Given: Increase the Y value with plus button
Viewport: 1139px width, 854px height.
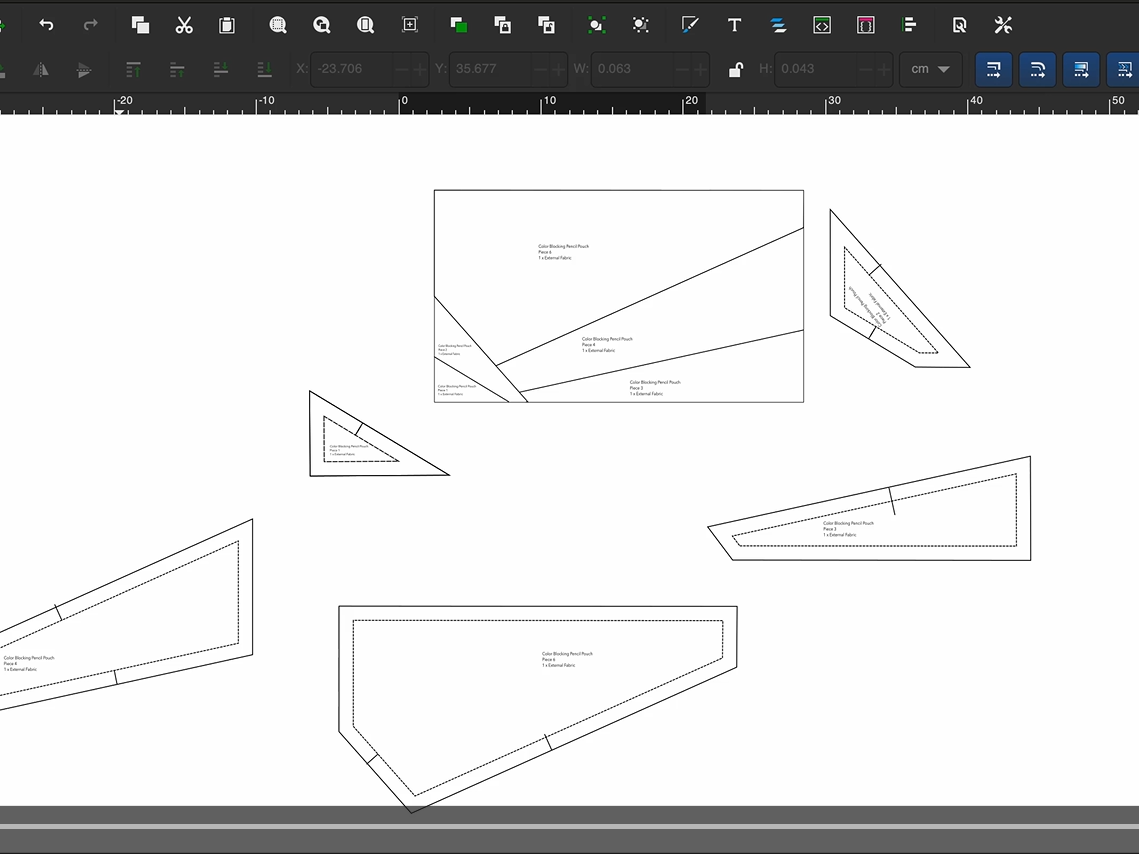Looking at the screenshot, I should coord(558,69).
